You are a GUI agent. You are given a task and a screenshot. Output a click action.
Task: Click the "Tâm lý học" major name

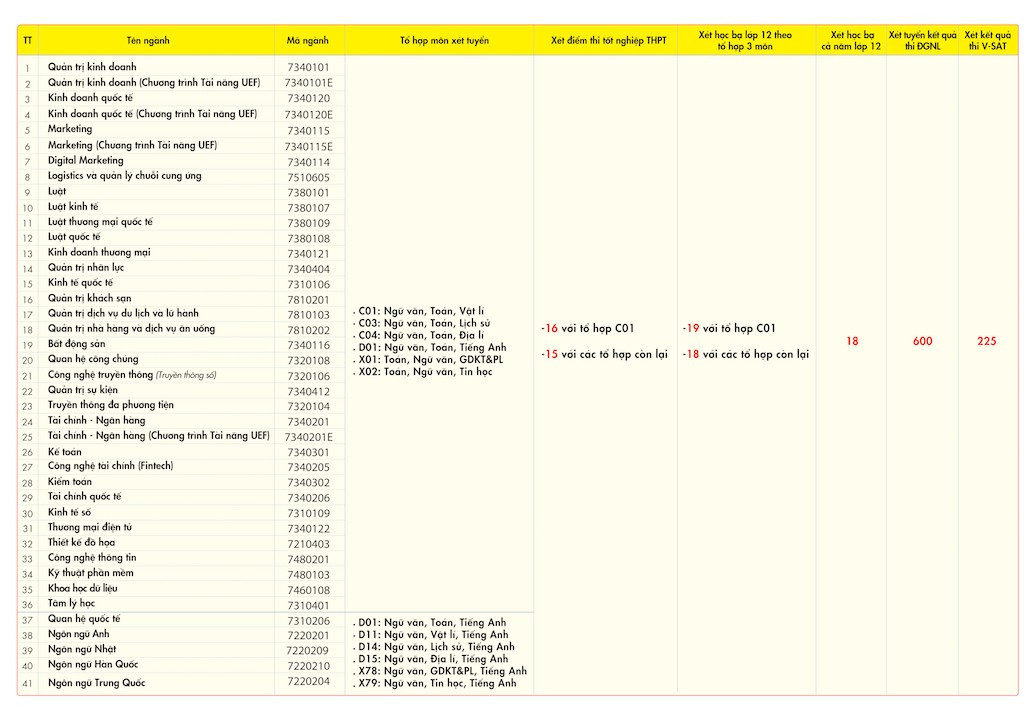(x=71, y=604)
